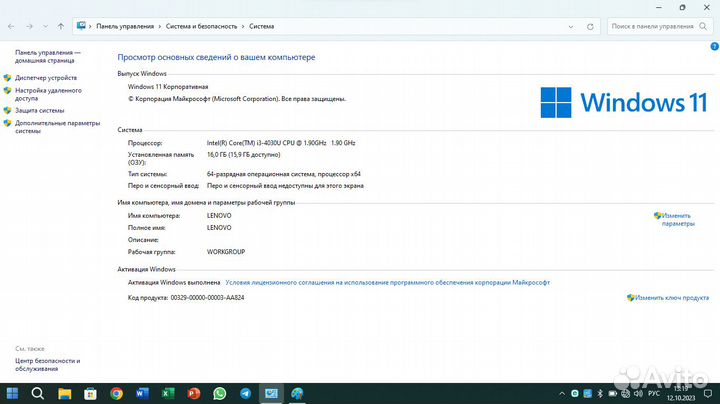The image size is (720, 404).
Task: Restore down the System window
Action: (682, 7)
